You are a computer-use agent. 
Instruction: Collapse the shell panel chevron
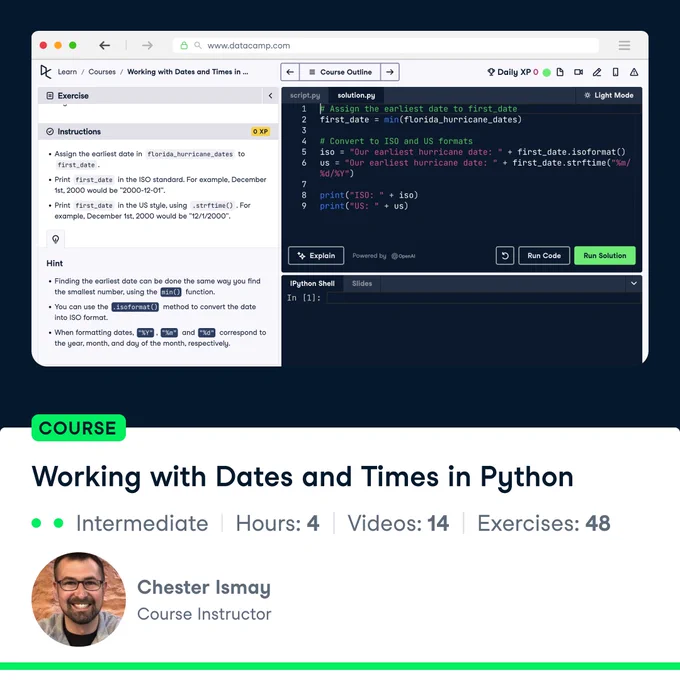[634, 284]
